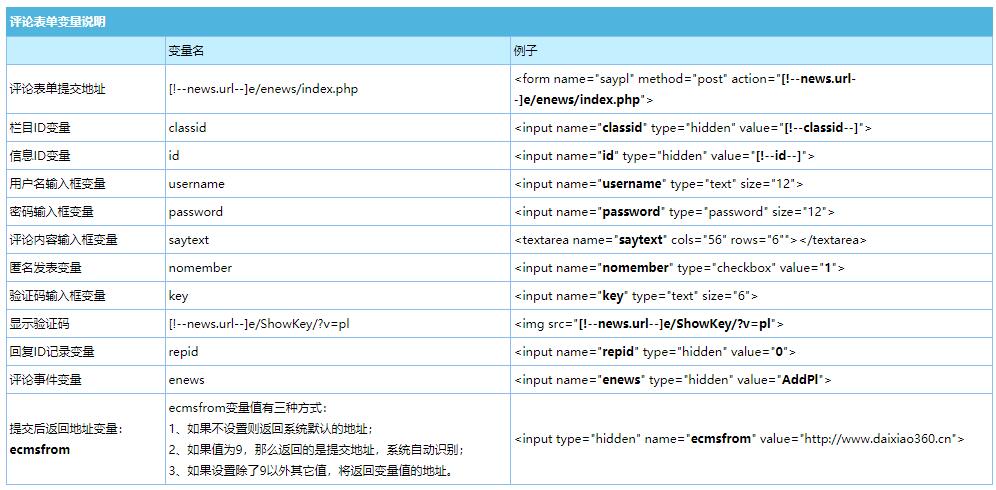This screenshot has height=490, width=996.
Task: Select the 信息ID变量 row label
Action: [x=40, y=156]
